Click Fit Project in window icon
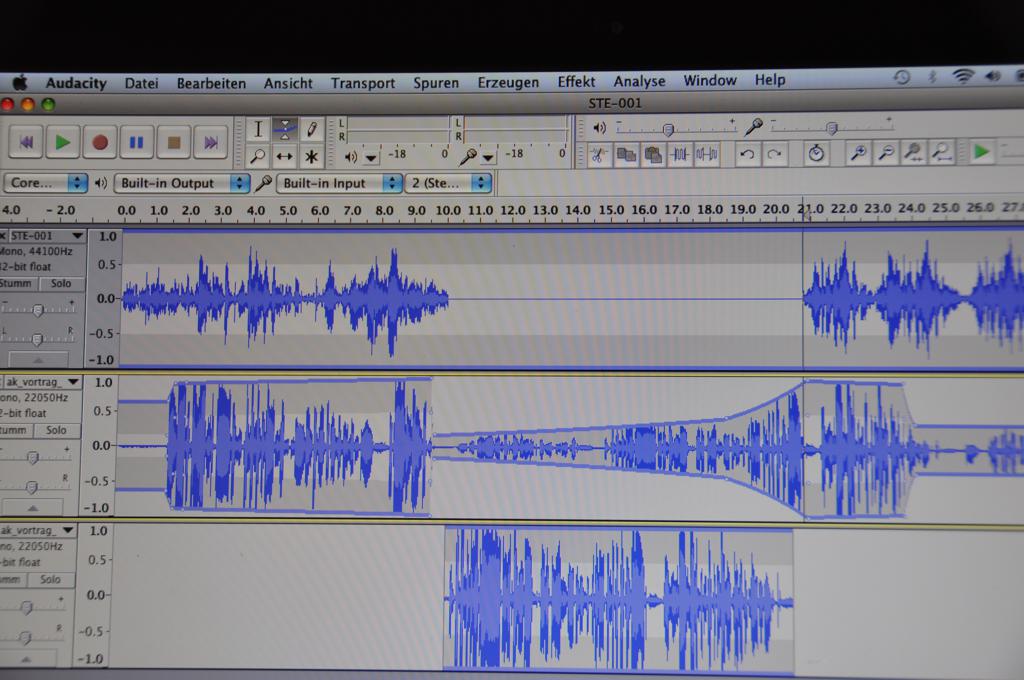Viewport: 1024px width, 680px height. point(942,153)
